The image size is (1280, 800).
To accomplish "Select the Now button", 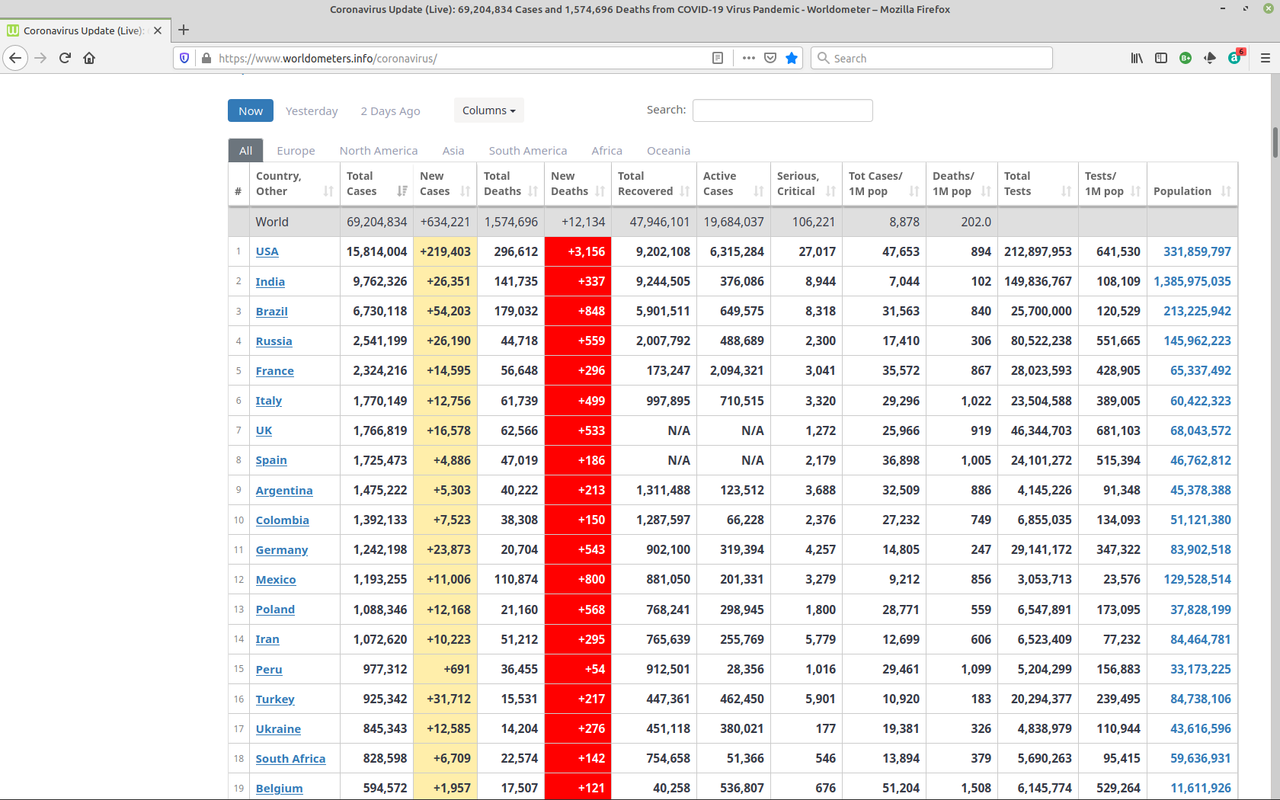I will tap(251, 110).
